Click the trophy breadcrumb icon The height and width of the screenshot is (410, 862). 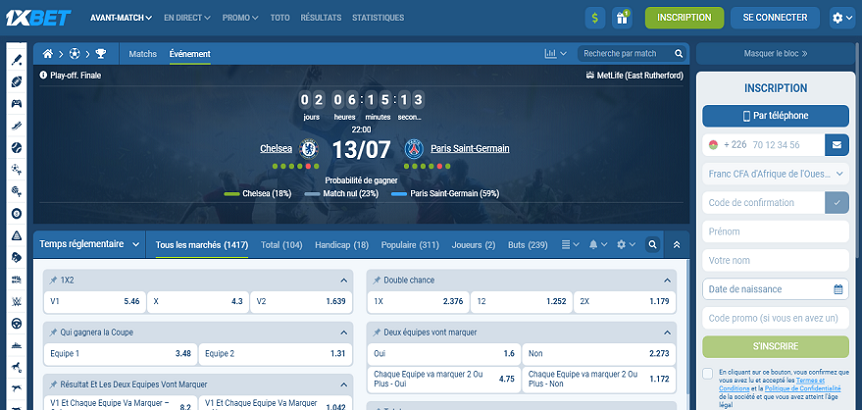[101, 54]
